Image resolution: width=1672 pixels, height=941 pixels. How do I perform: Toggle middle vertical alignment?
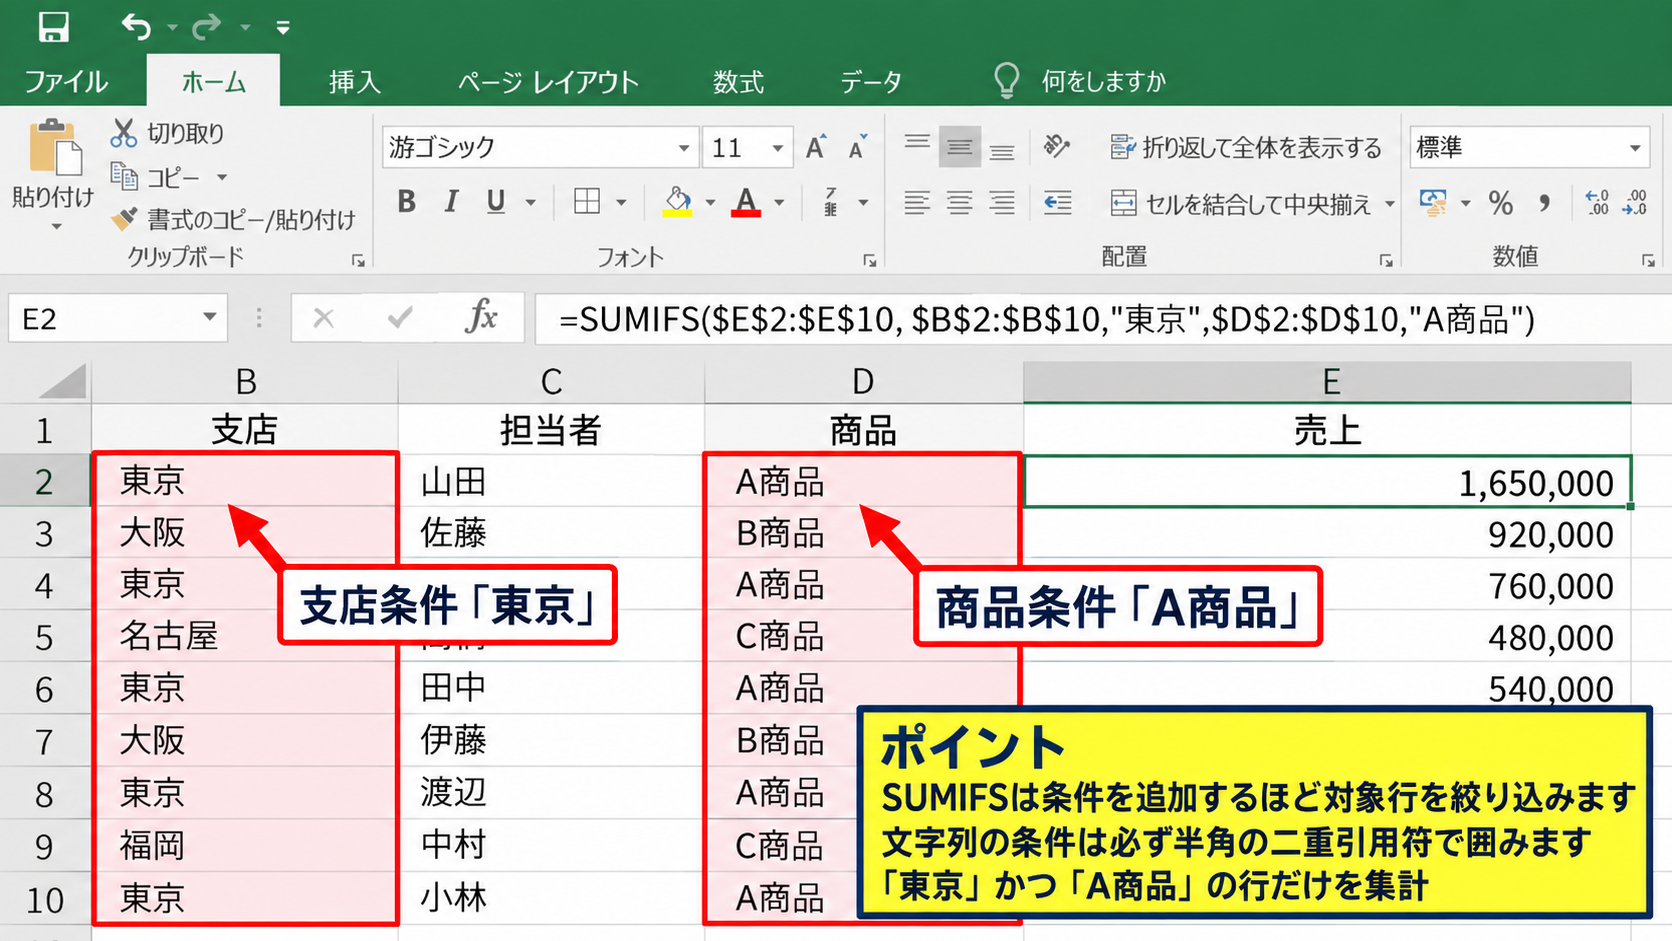point(959,148)
